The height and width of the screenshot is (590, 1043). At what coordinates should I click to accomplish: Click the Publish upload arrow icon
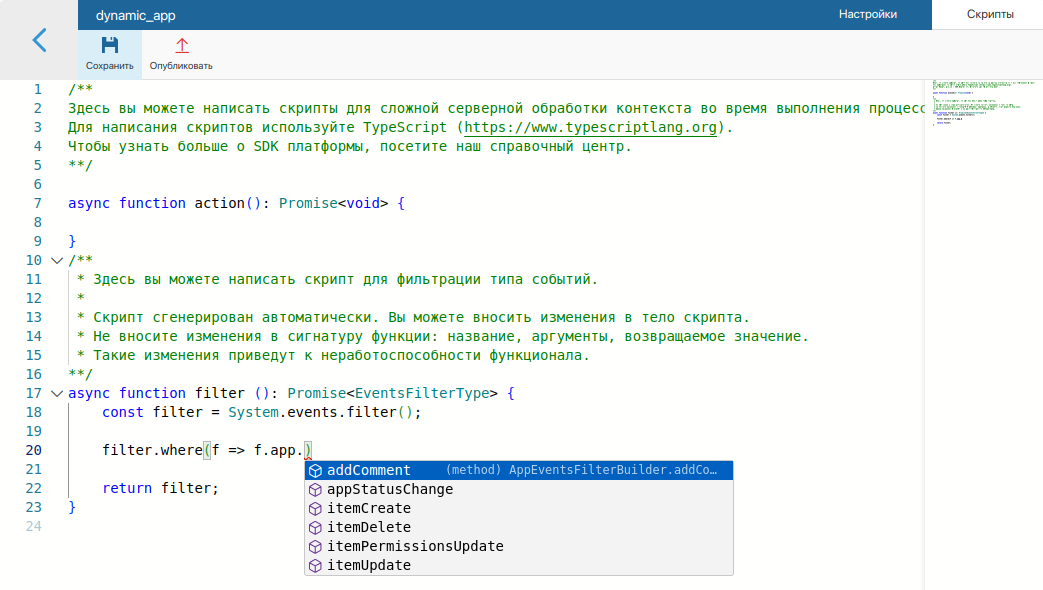pyautogui.click(x=181, y=45)
